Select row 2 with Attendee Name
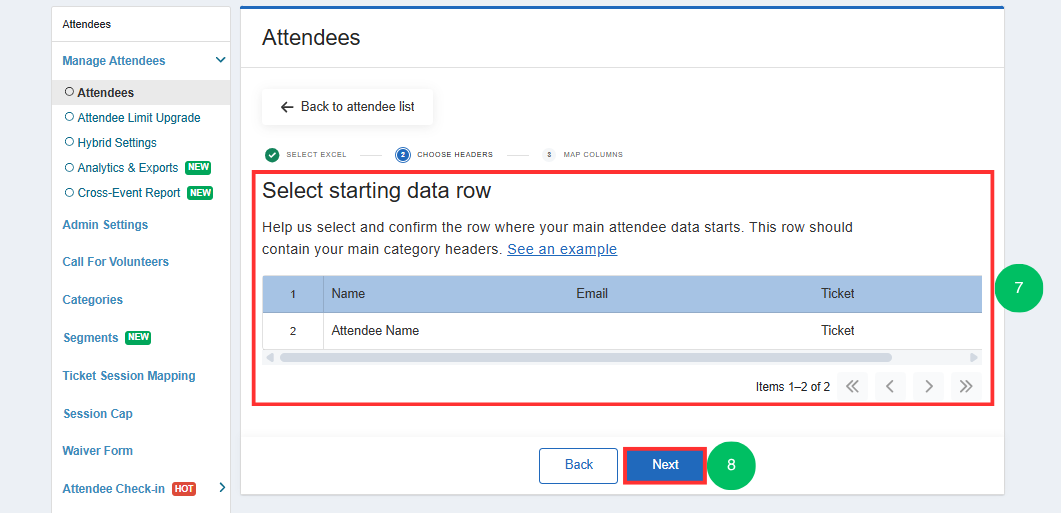The width and height of the screenshot is (1061, 513). tap(622, 331)
